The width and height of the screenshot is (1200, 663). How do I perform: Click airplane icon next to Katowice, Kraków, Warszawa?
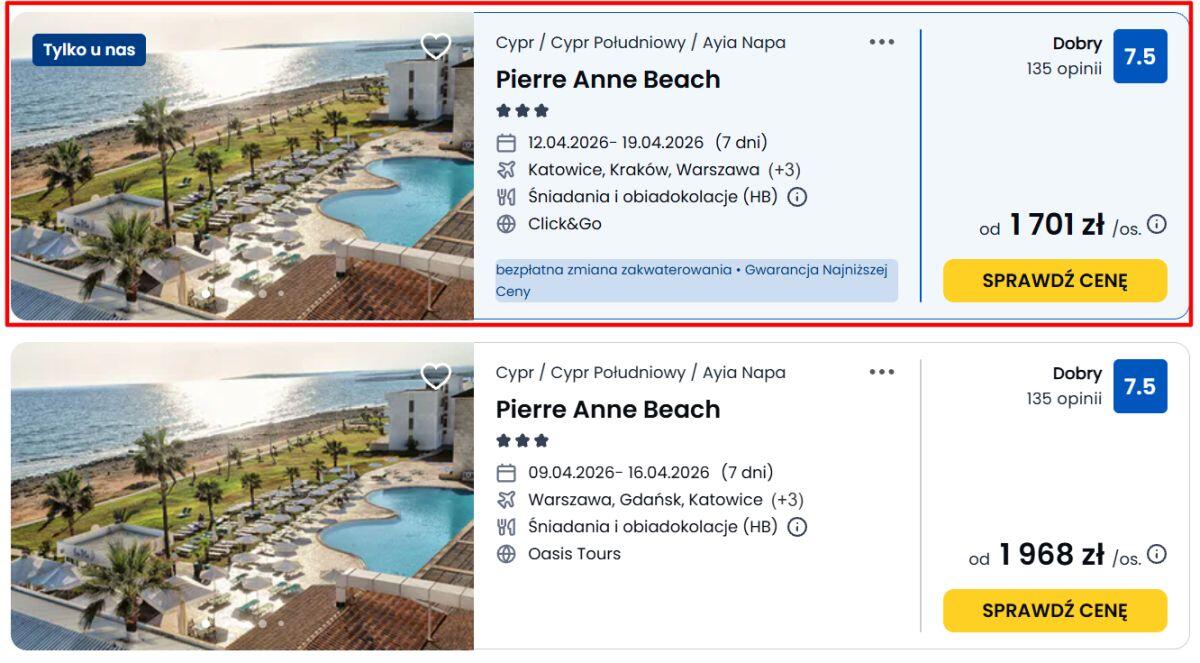click(x=506, y=170)
